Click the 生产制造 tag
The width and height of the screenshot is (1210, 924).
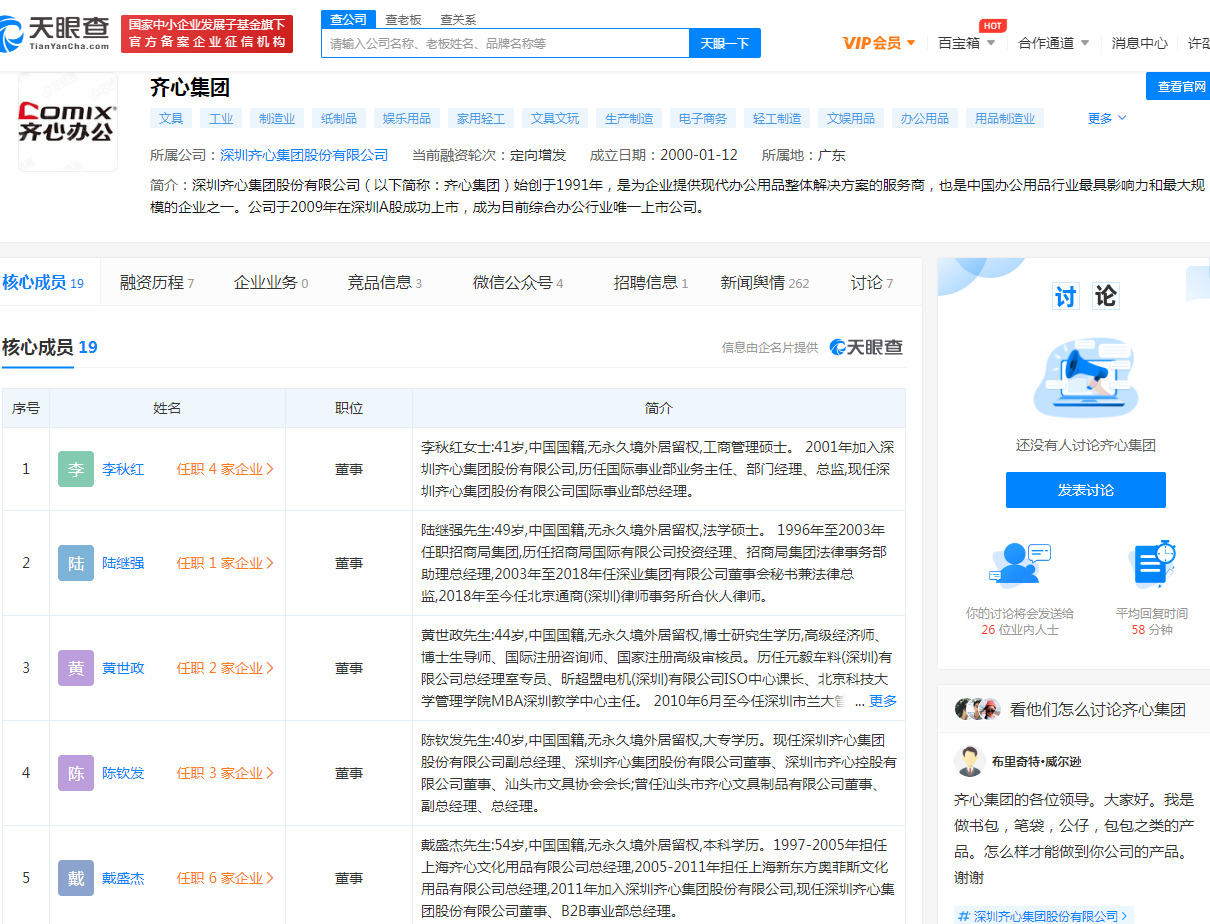tap(629, 118)
